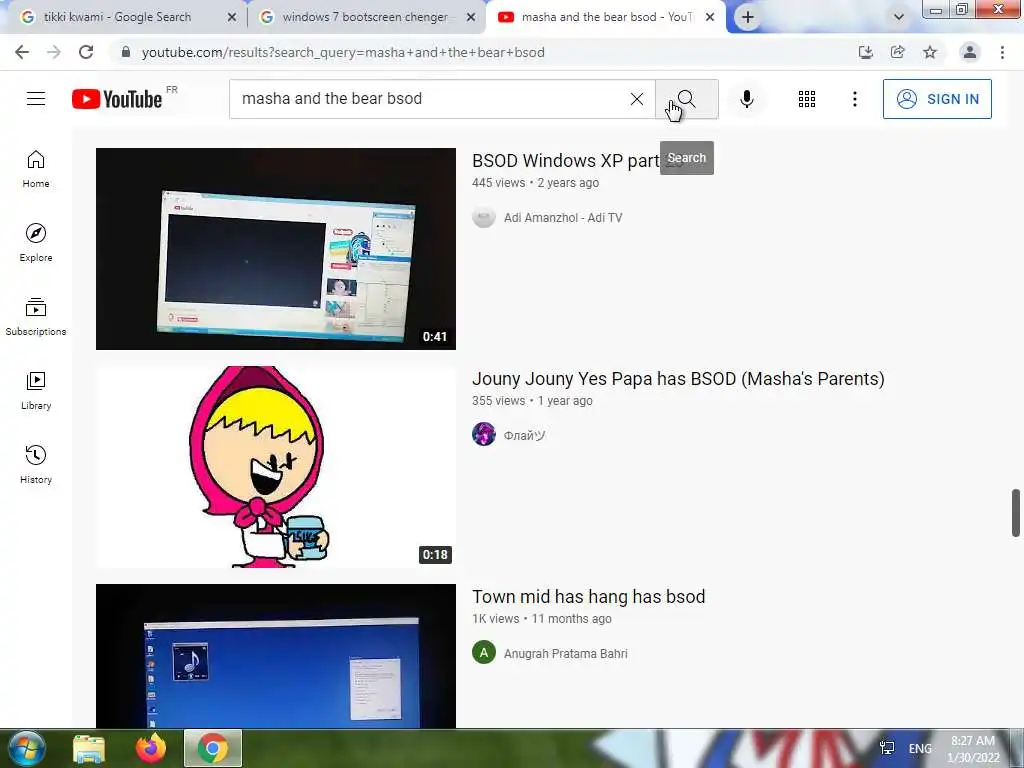Image resolution: width=1024 pixels, height=768 pixels.
Task: Click the network icon in system tray
Action: (x=887, y=748)
